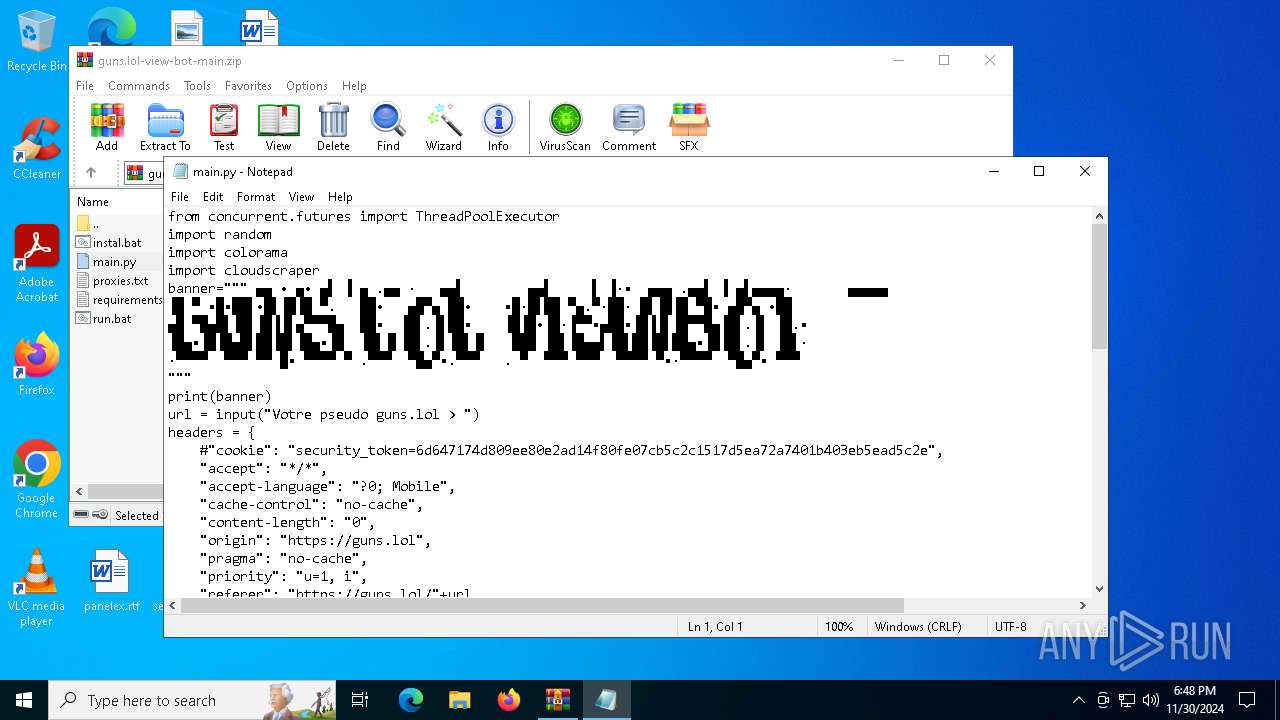Open WinRAR Tools menu
The image size is (1280, 720).
click(197, 86)
